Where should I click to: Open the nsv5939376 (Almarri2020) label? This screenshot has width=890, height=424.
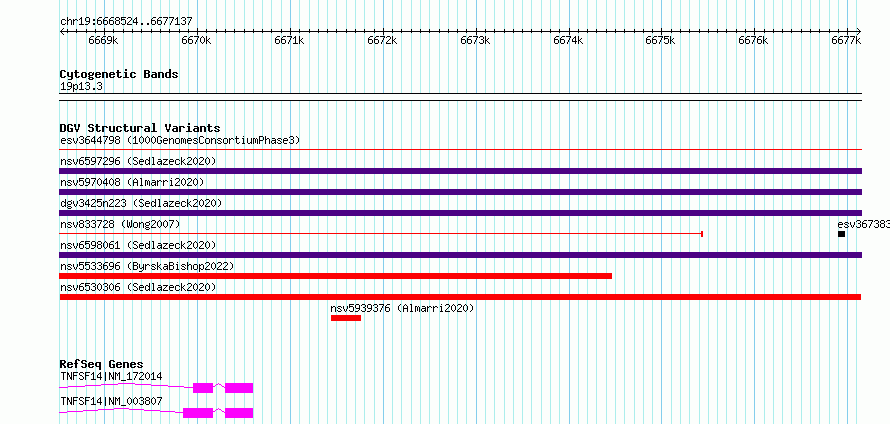coord(402,308)
